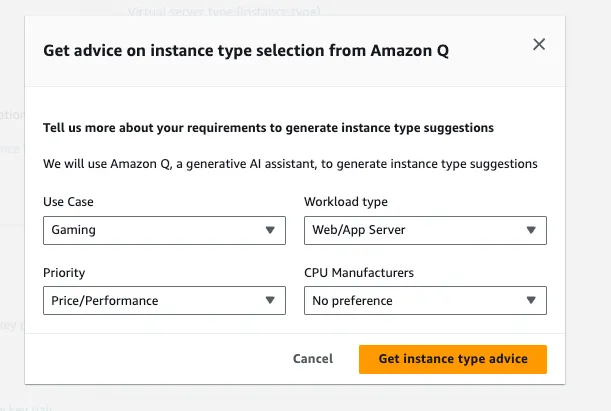
Task: Click the Use Case dropdown arrow
Action: [x=269, y=230]
